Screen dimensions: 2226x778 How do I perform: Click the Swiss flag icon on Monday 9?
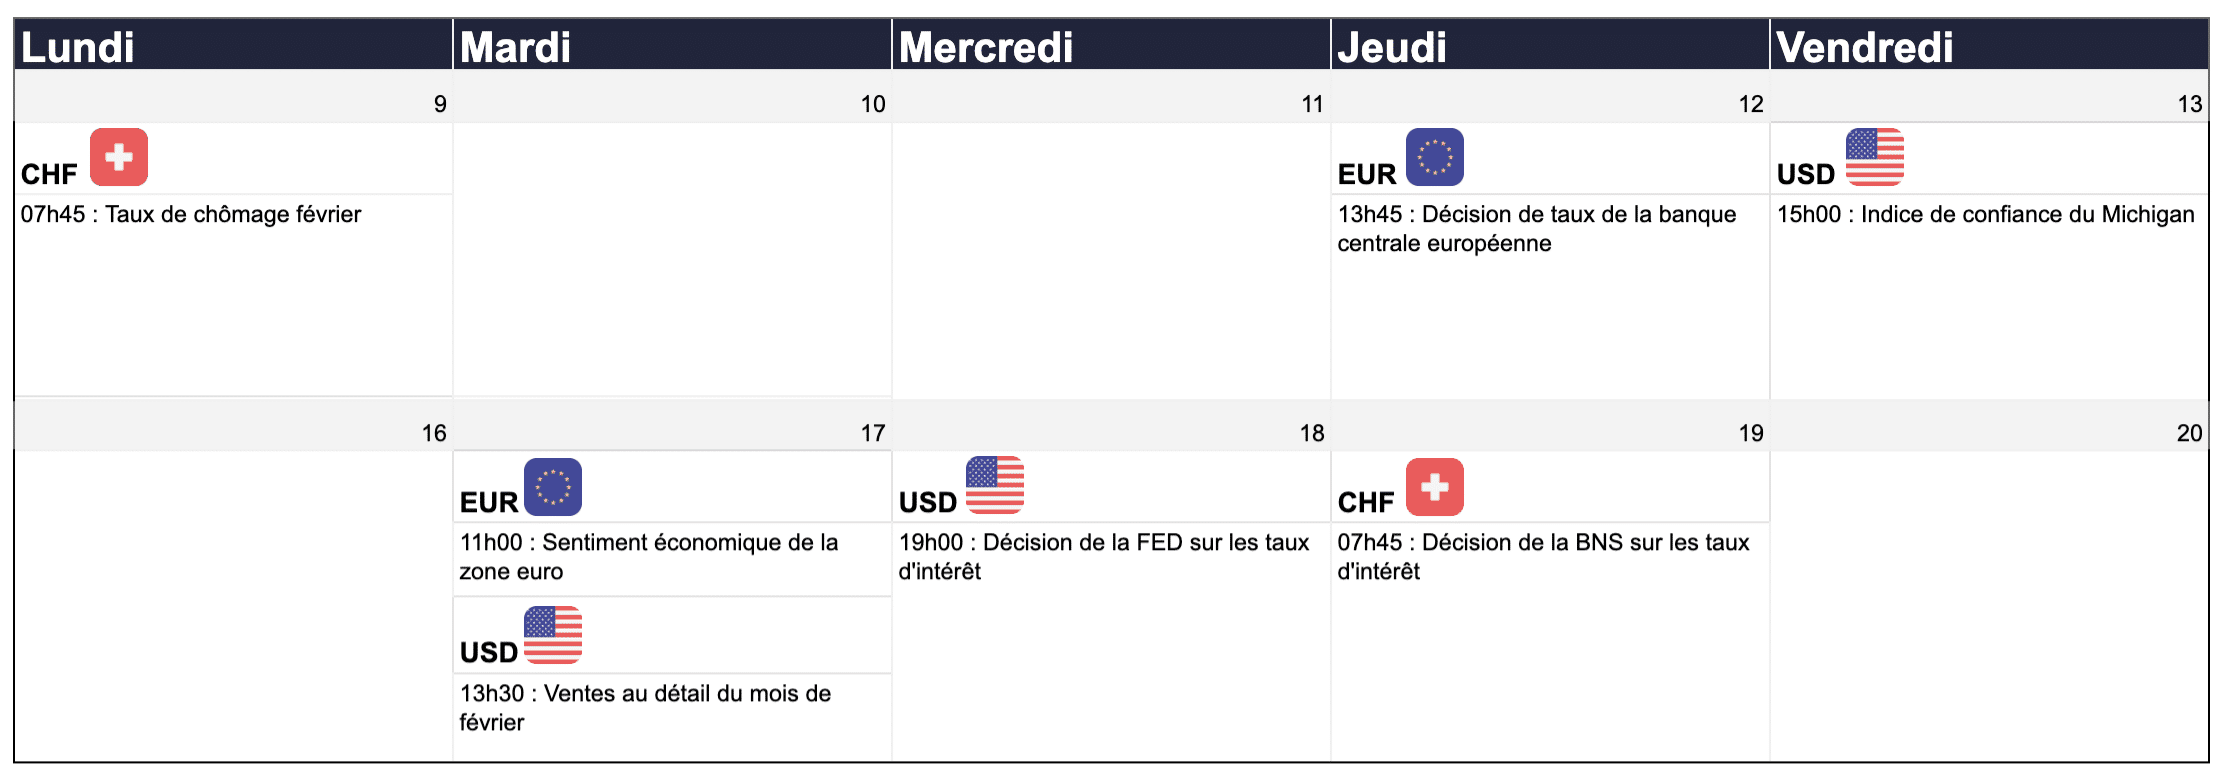tap(119, 157)
